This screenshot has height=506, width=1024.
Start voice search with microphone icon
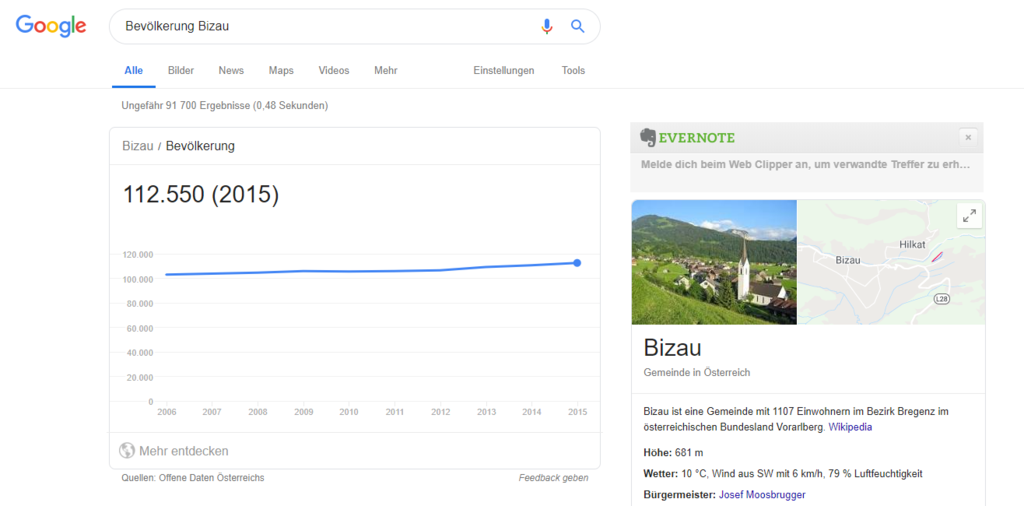point(546,27)
